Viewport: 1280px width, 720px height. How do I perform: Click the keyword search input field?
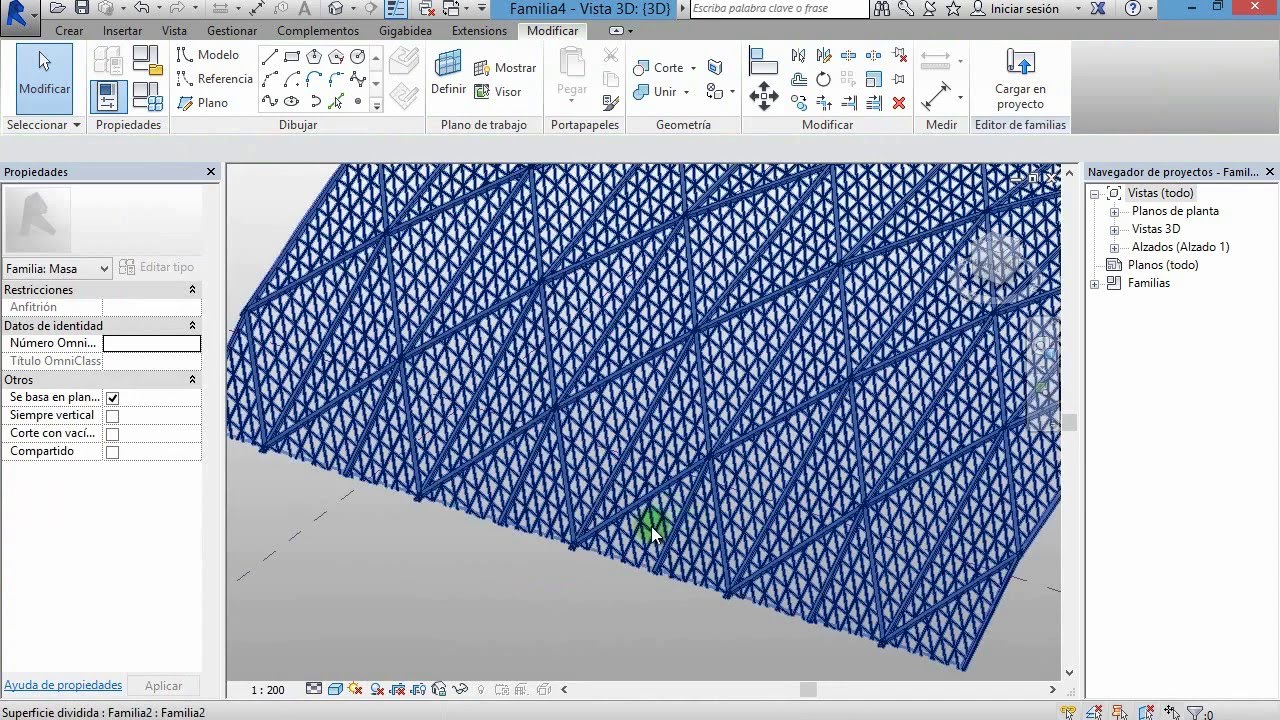click(x=779, y=9)
